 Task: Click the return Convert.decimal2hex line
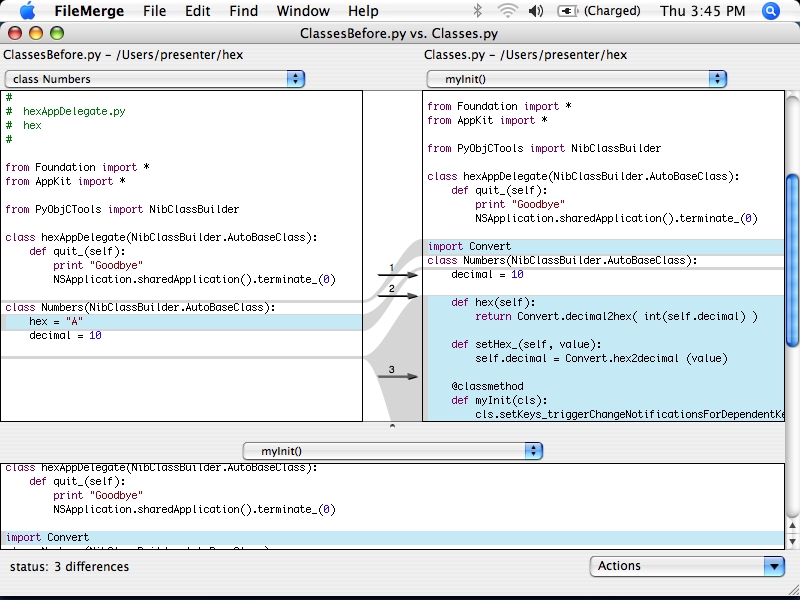(x=616, y=316)
